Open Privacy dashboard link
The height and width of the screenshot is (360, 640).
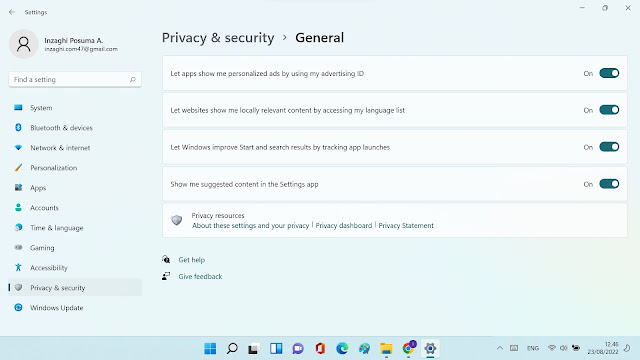[x=344, y=226]
